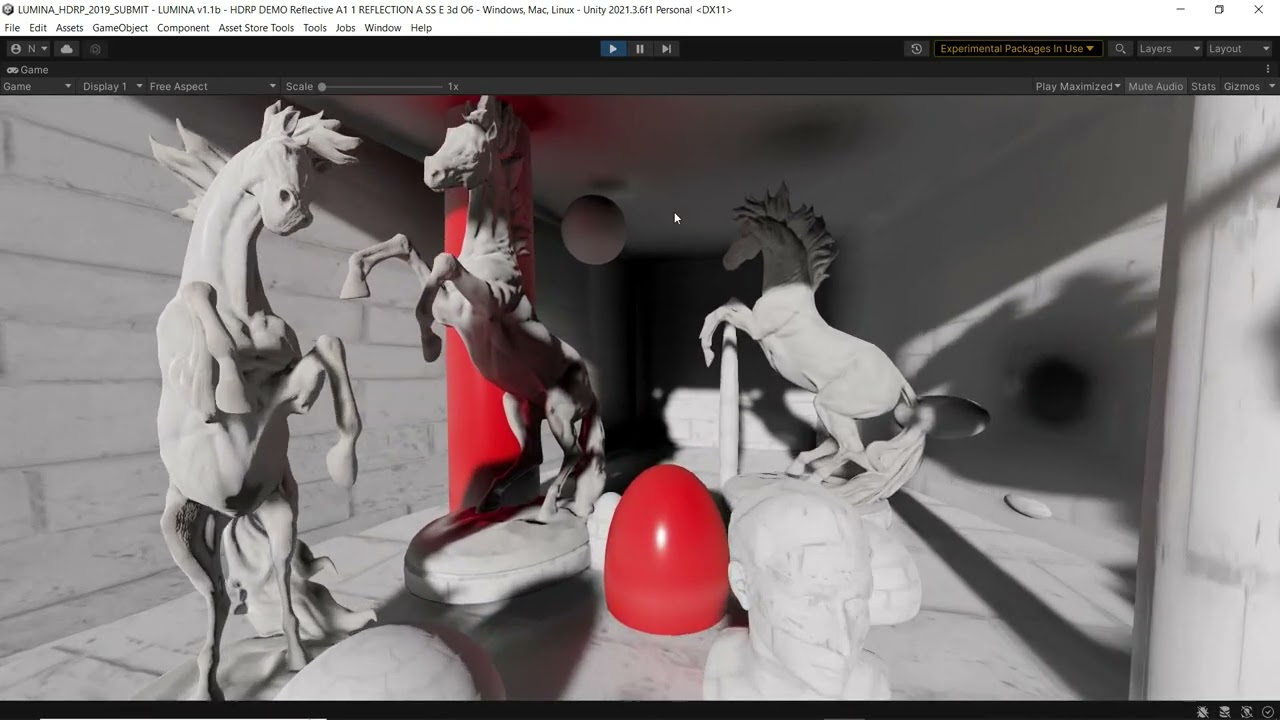Toggle Gizmos in the Game view
Viewport: 1280px width, 720px height.
[x=1241, y=87]
